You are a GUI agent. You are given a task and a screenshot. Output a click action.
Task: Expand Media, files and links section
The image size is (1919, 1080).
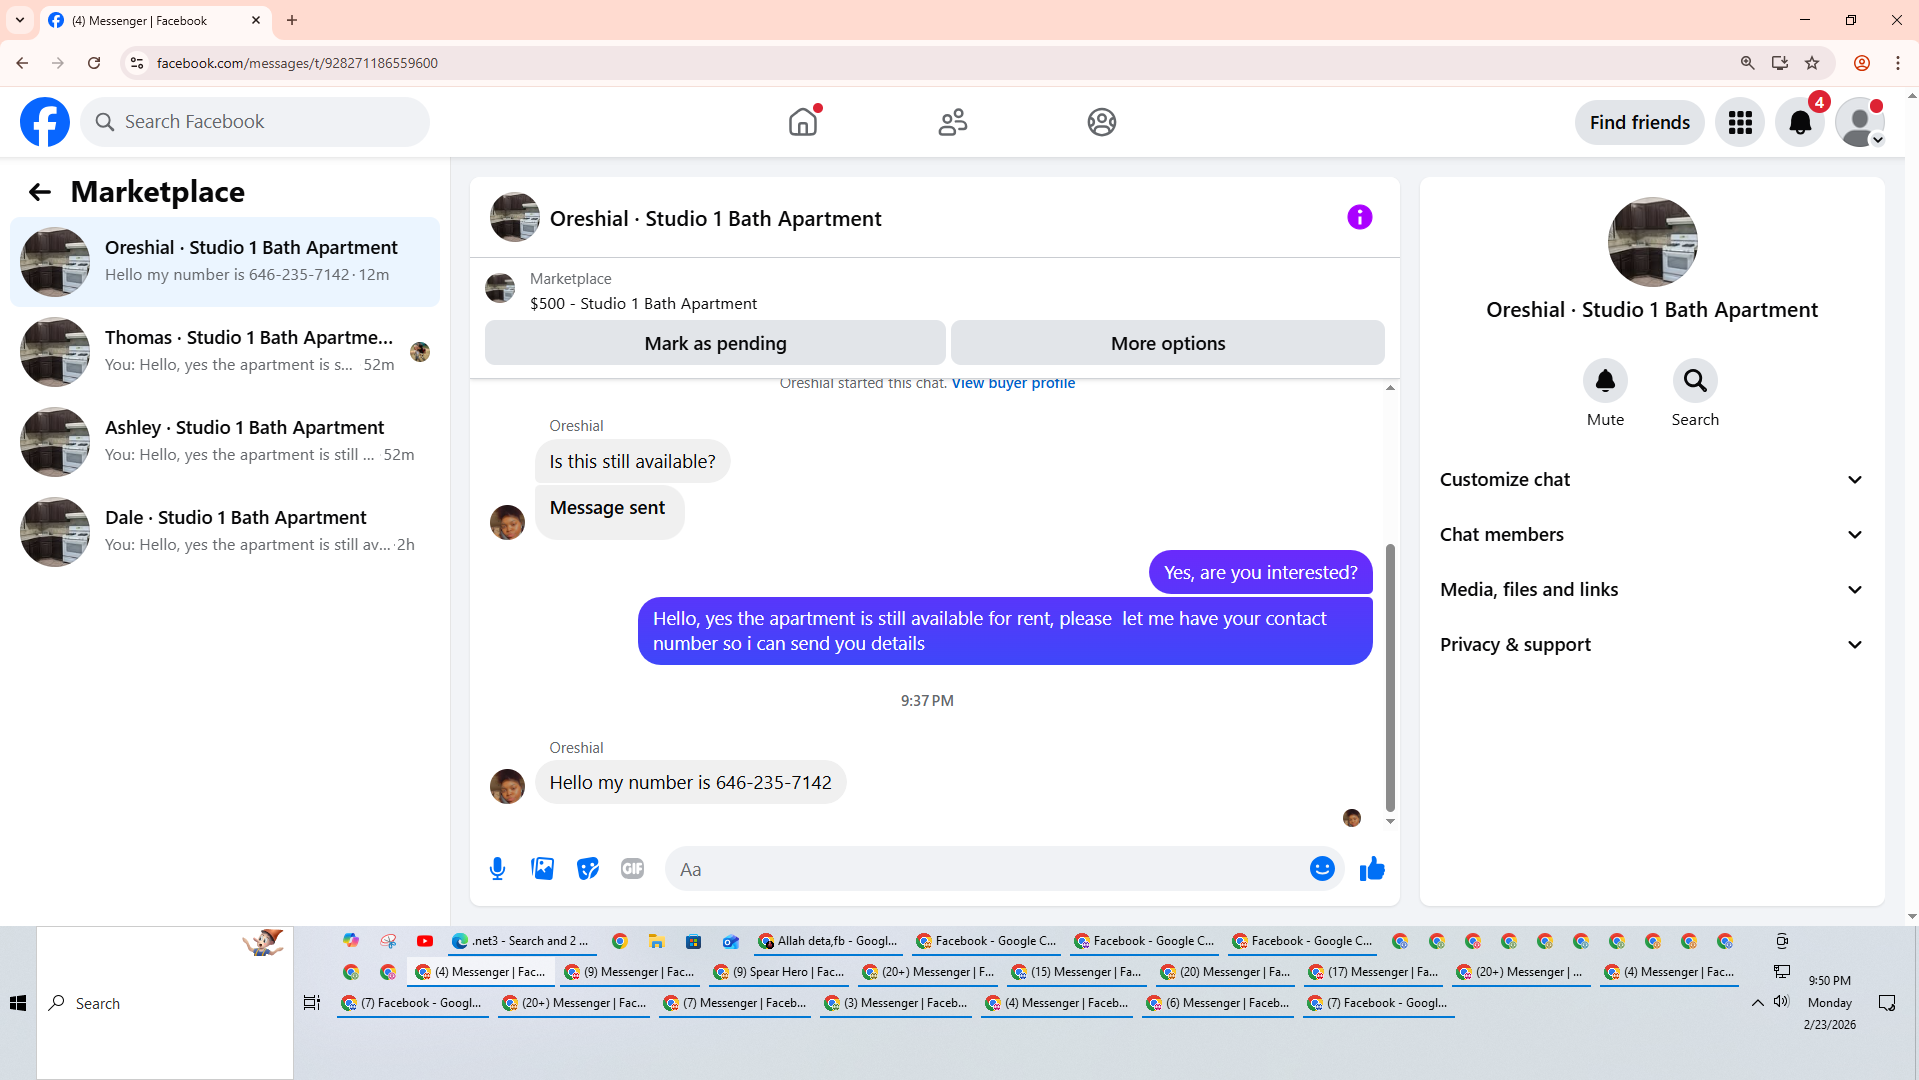(1652, 590)
